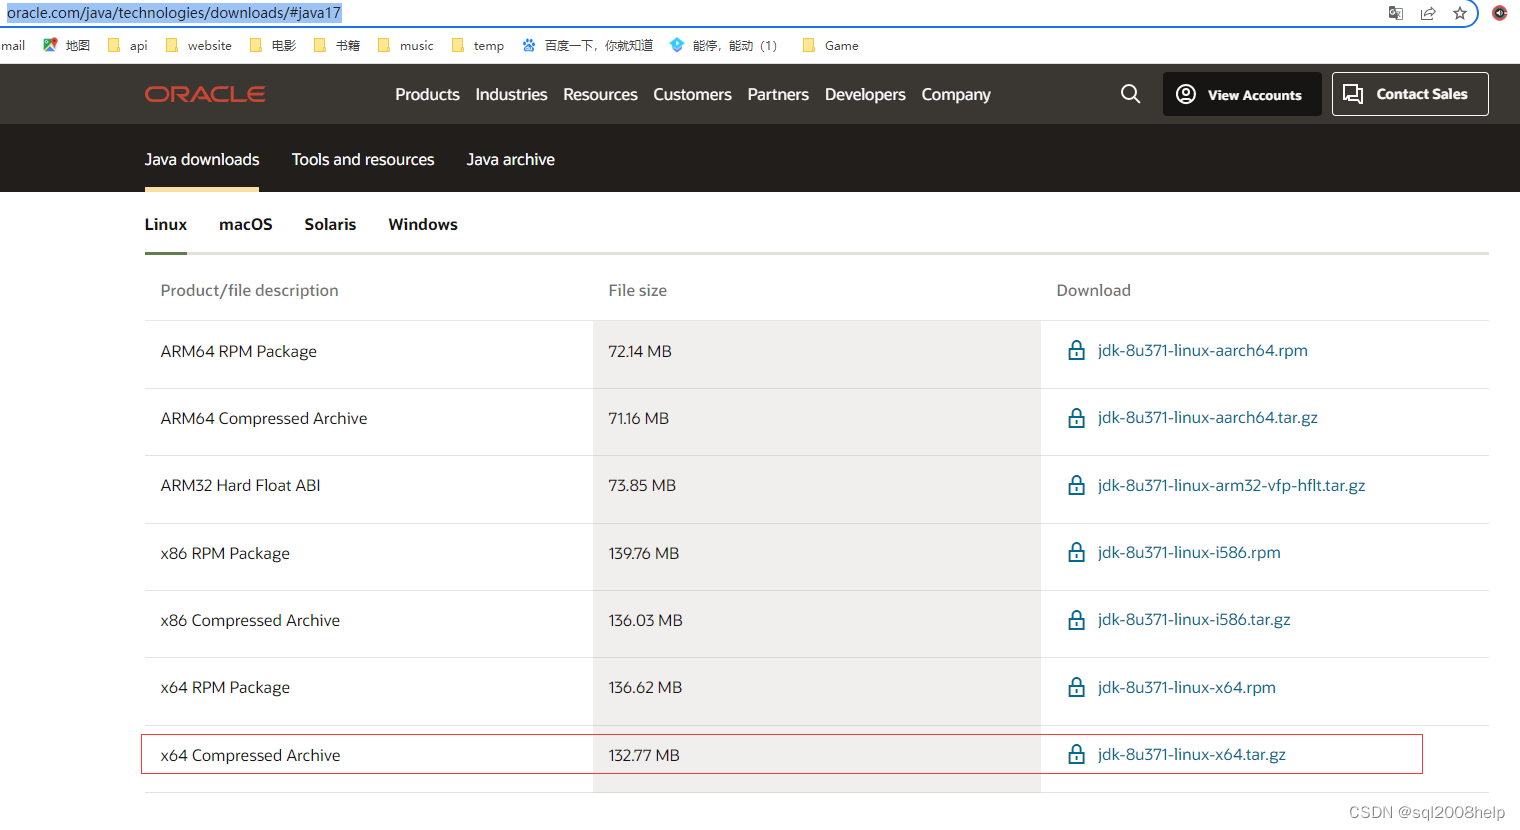This screenshot has height=830, width=1520.
Task: Select the Linux platform tab
Action: point(166,224)
